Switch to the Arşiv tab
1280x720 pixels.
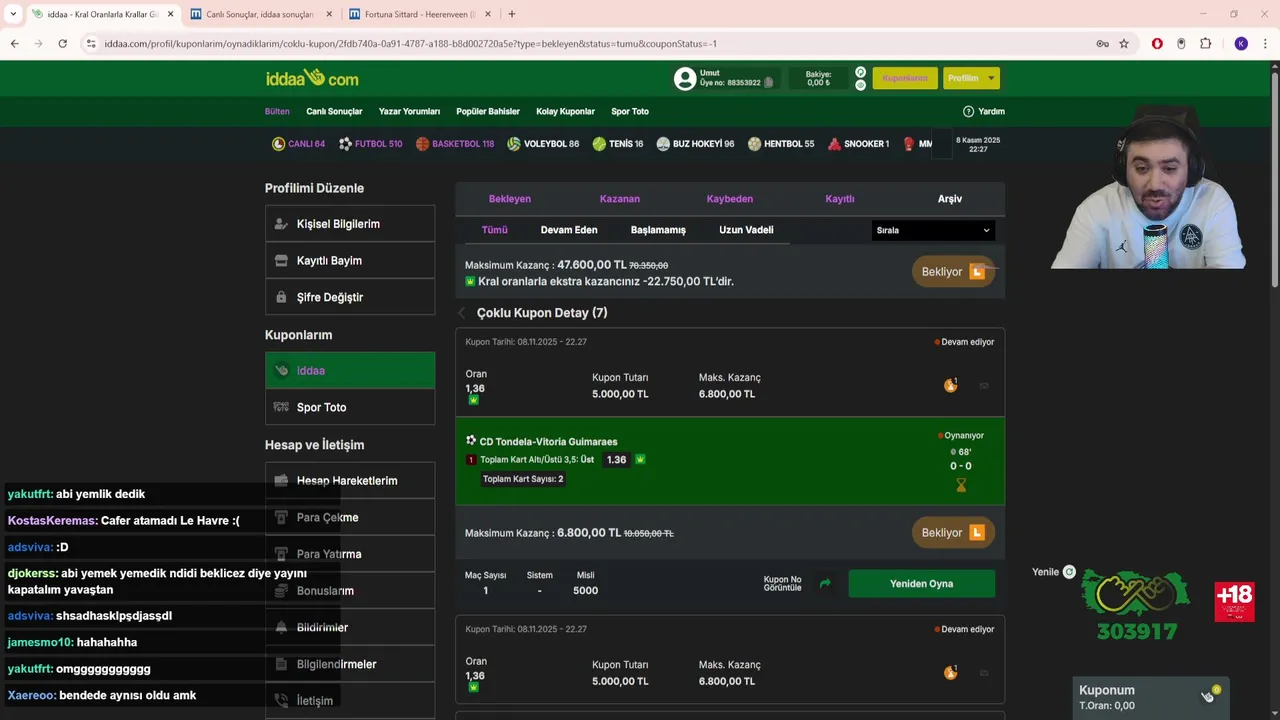pos(950,199)
